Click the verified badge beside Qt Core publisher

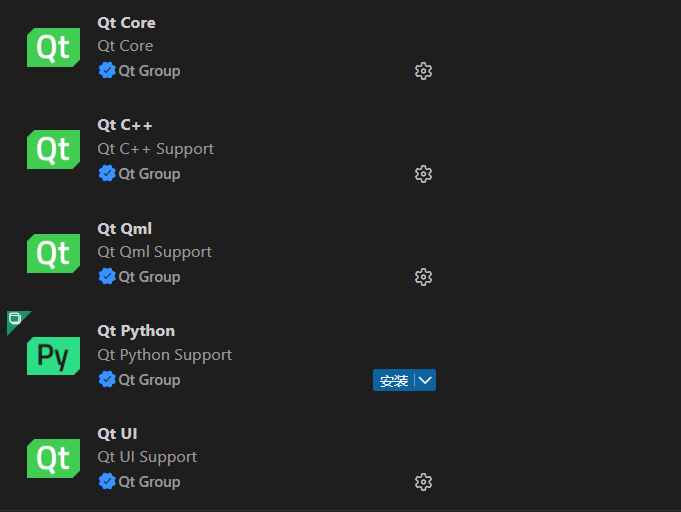coord(107,71)
